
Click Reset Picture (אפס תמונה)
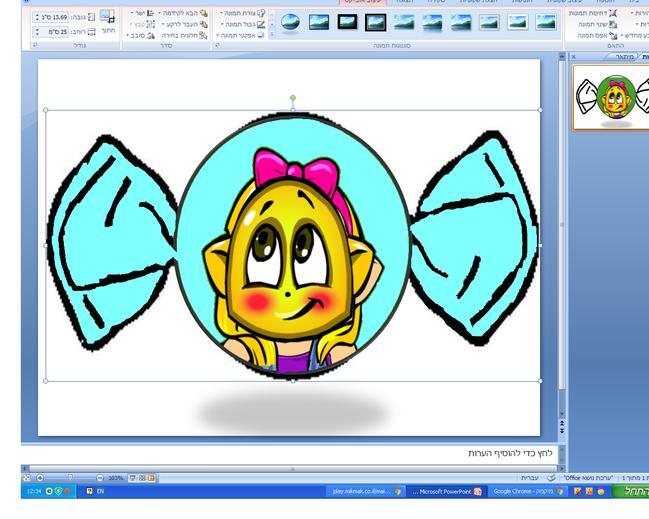pos(598,36)
